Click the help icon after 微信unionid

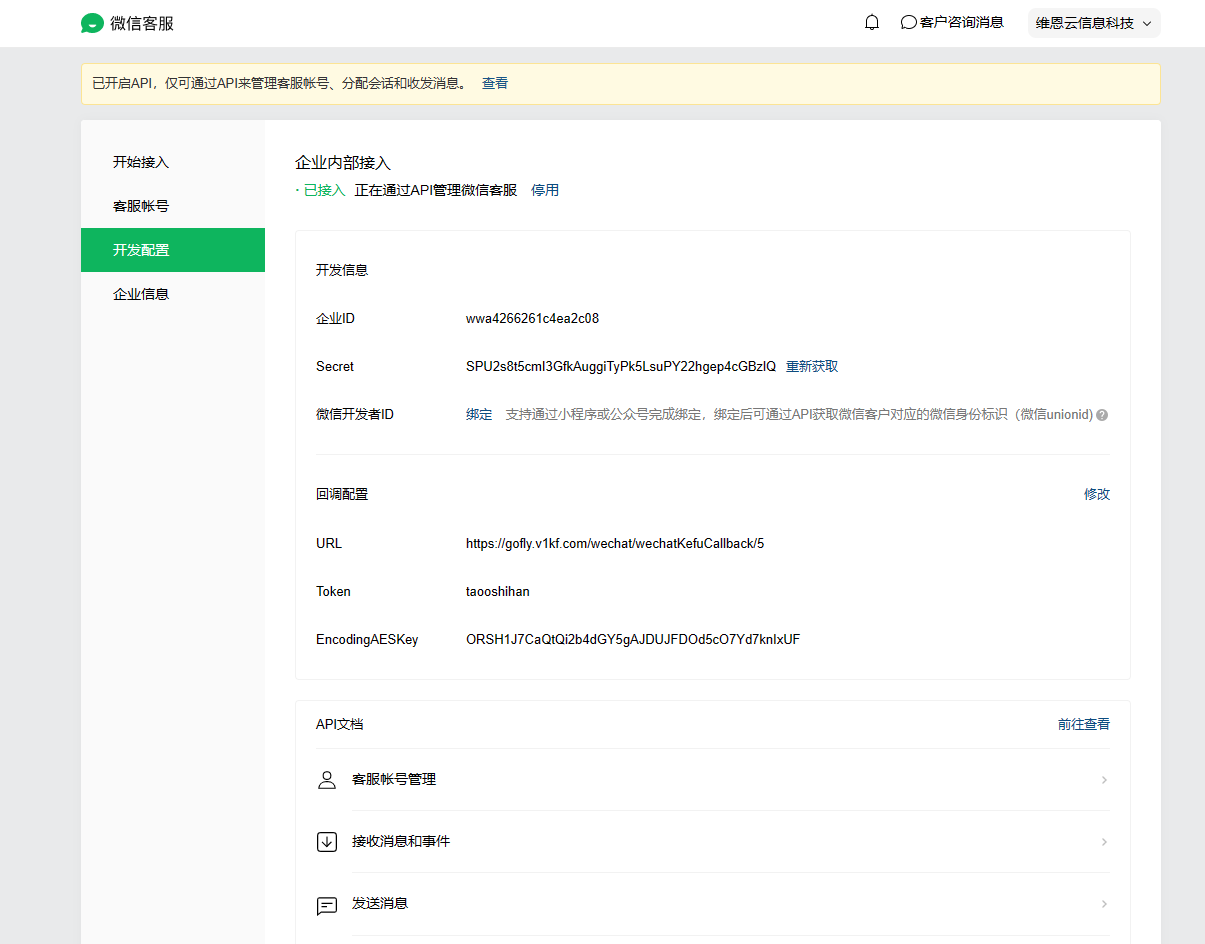click(x=1102, y=415)
